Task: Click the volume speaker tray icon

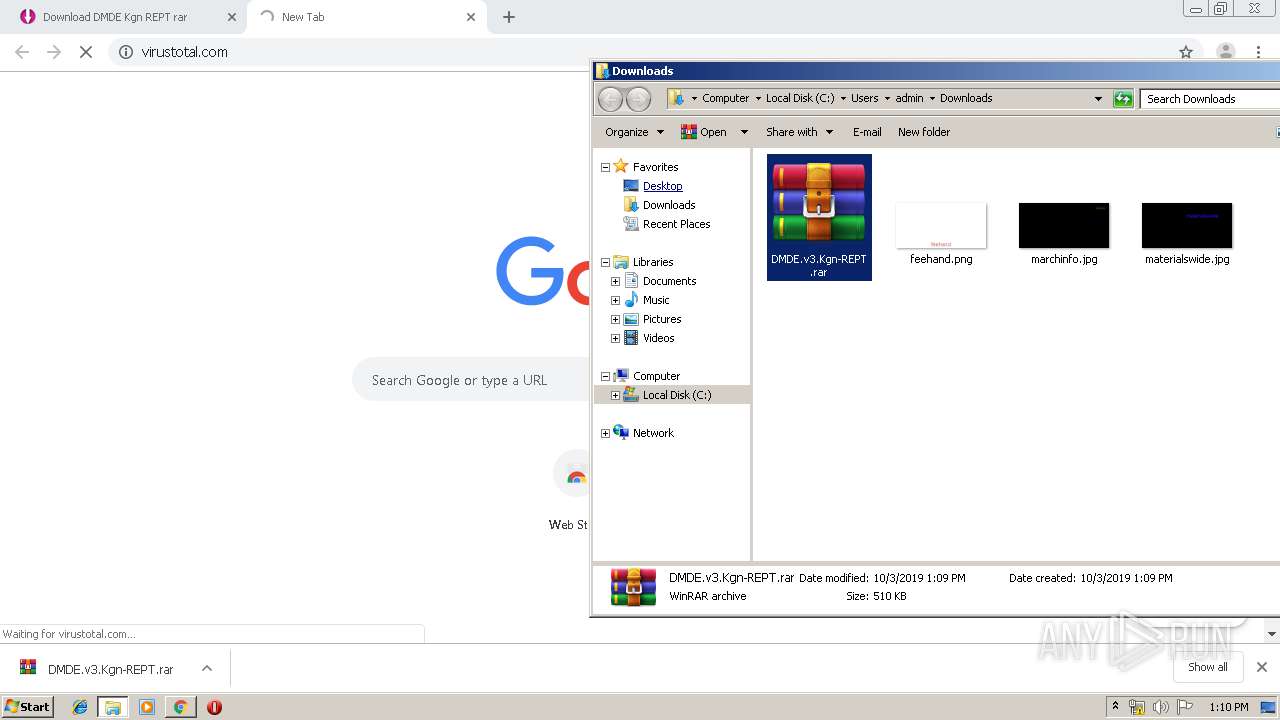Action: point(1161,707)
